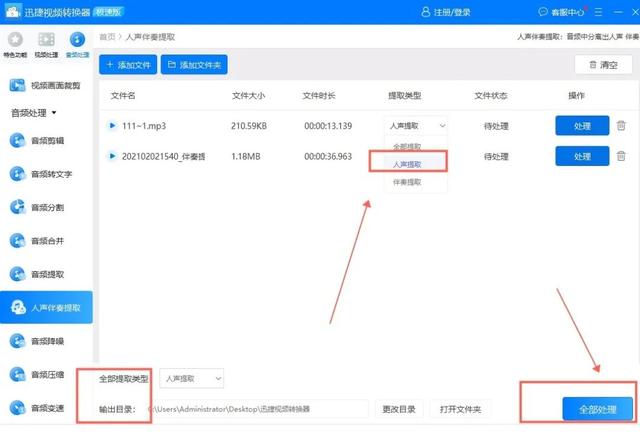Start batch with 全部处理 button

pyautogui.click(x=598, y=409)
